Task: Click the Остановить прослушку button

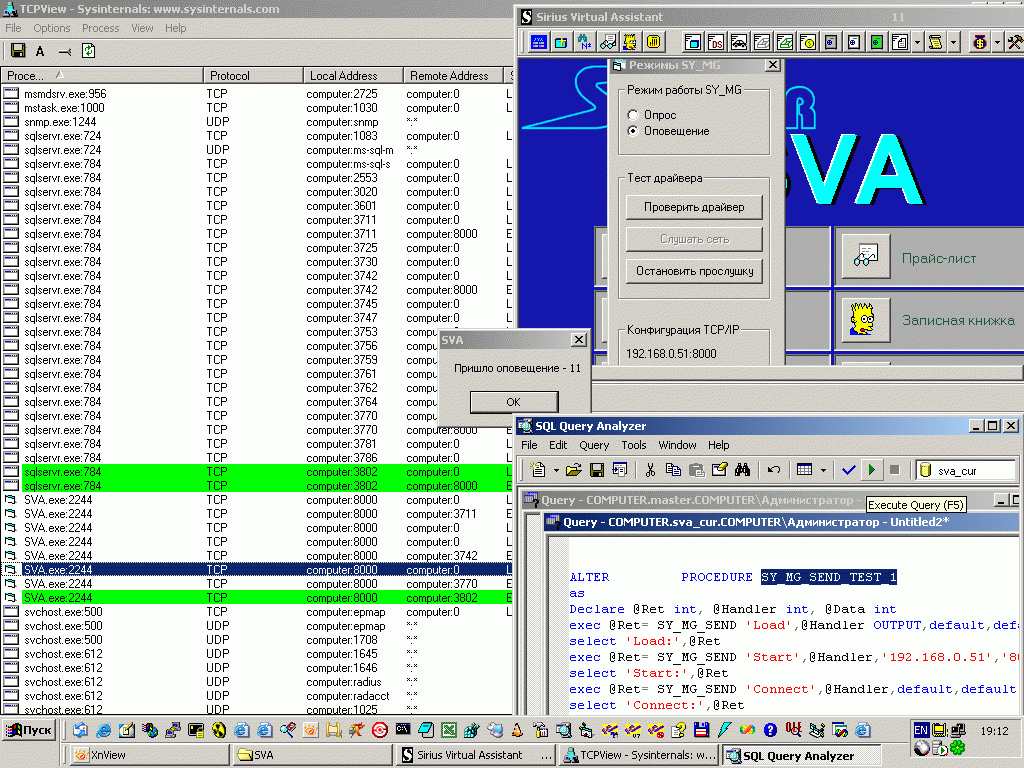Action: 694,271
